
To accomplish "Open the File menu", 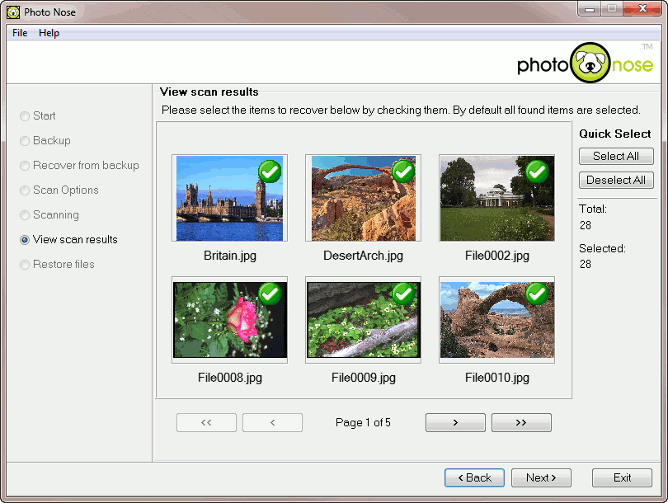I will [x=20, y=33].
